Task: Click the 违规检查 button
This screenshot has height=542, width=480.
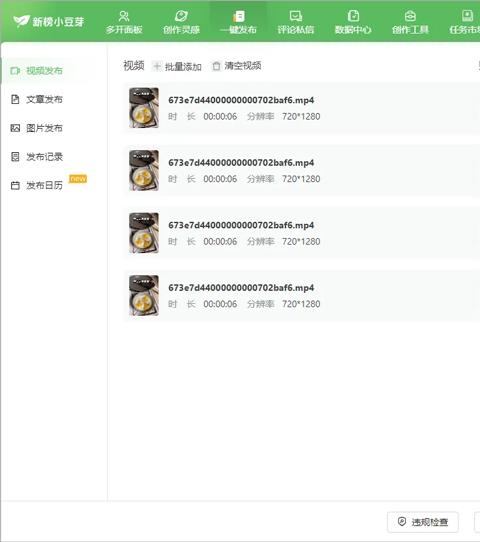Action: [423, 522]
